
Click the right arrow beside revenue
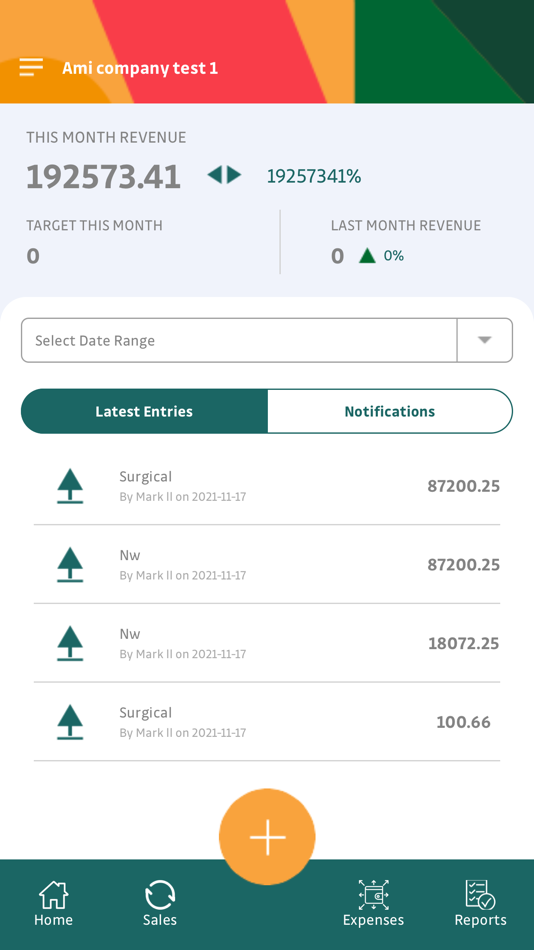pyautogui.click(x=234, y=175)
